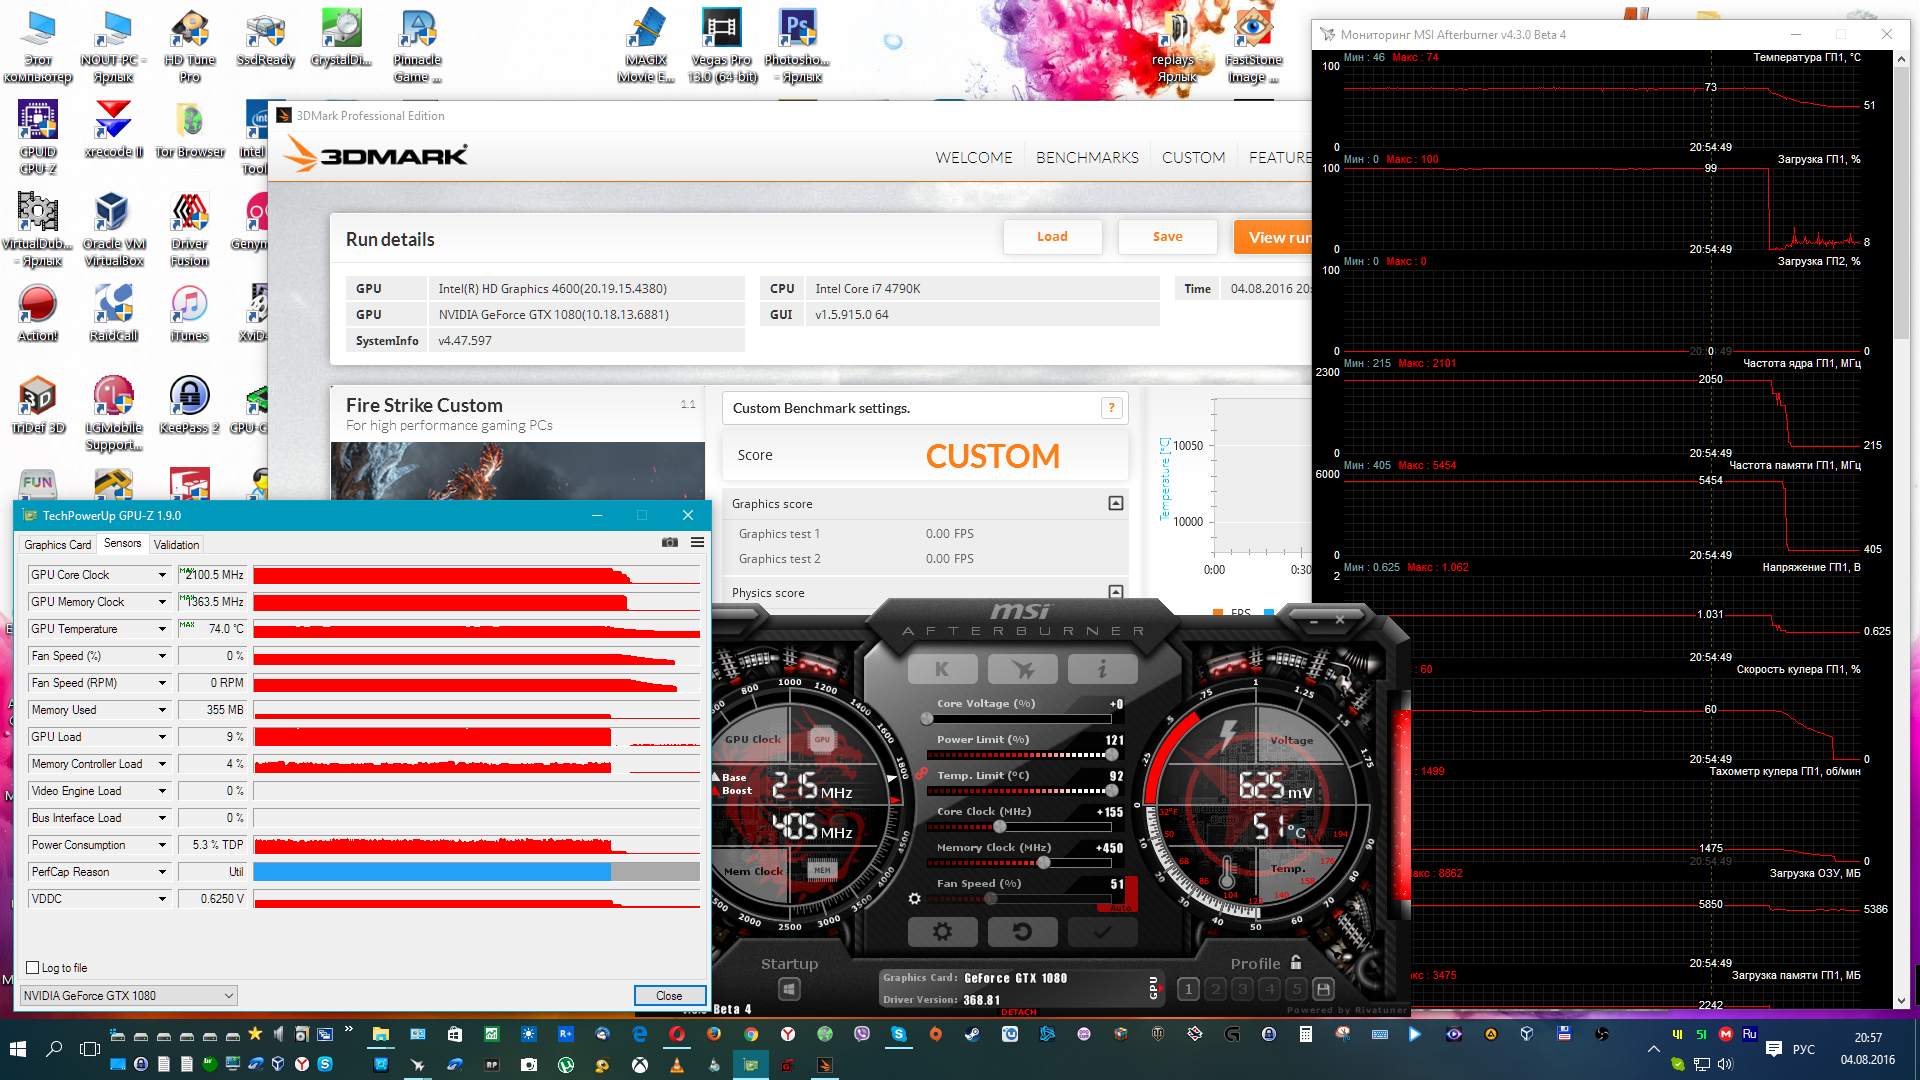Image resolution: width=1920 pixels, height=1080 pixels.
Task: Toggle apply at Windows startup button
Action: click(789, 989)
